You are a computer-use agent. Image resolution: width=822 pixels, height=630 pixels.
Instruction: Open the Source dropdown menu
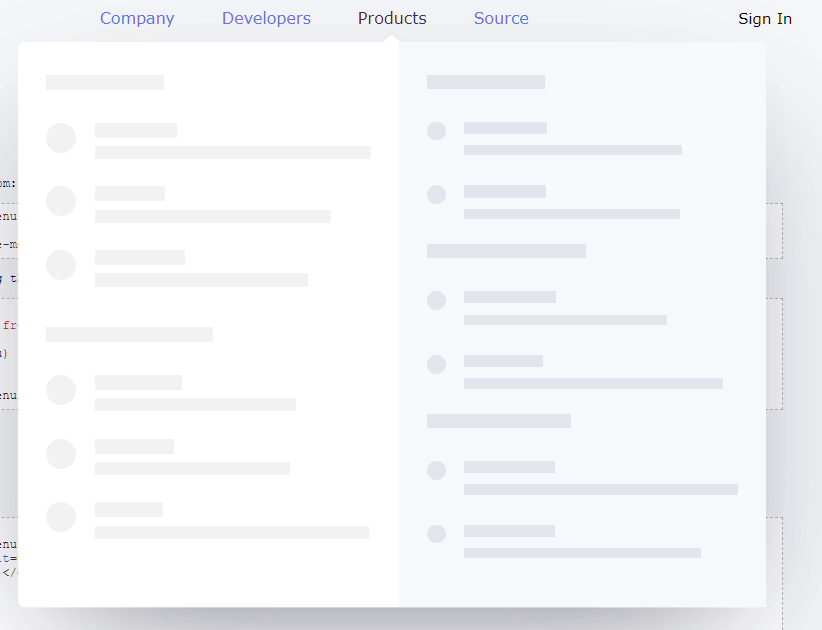[x=501, y=18]
